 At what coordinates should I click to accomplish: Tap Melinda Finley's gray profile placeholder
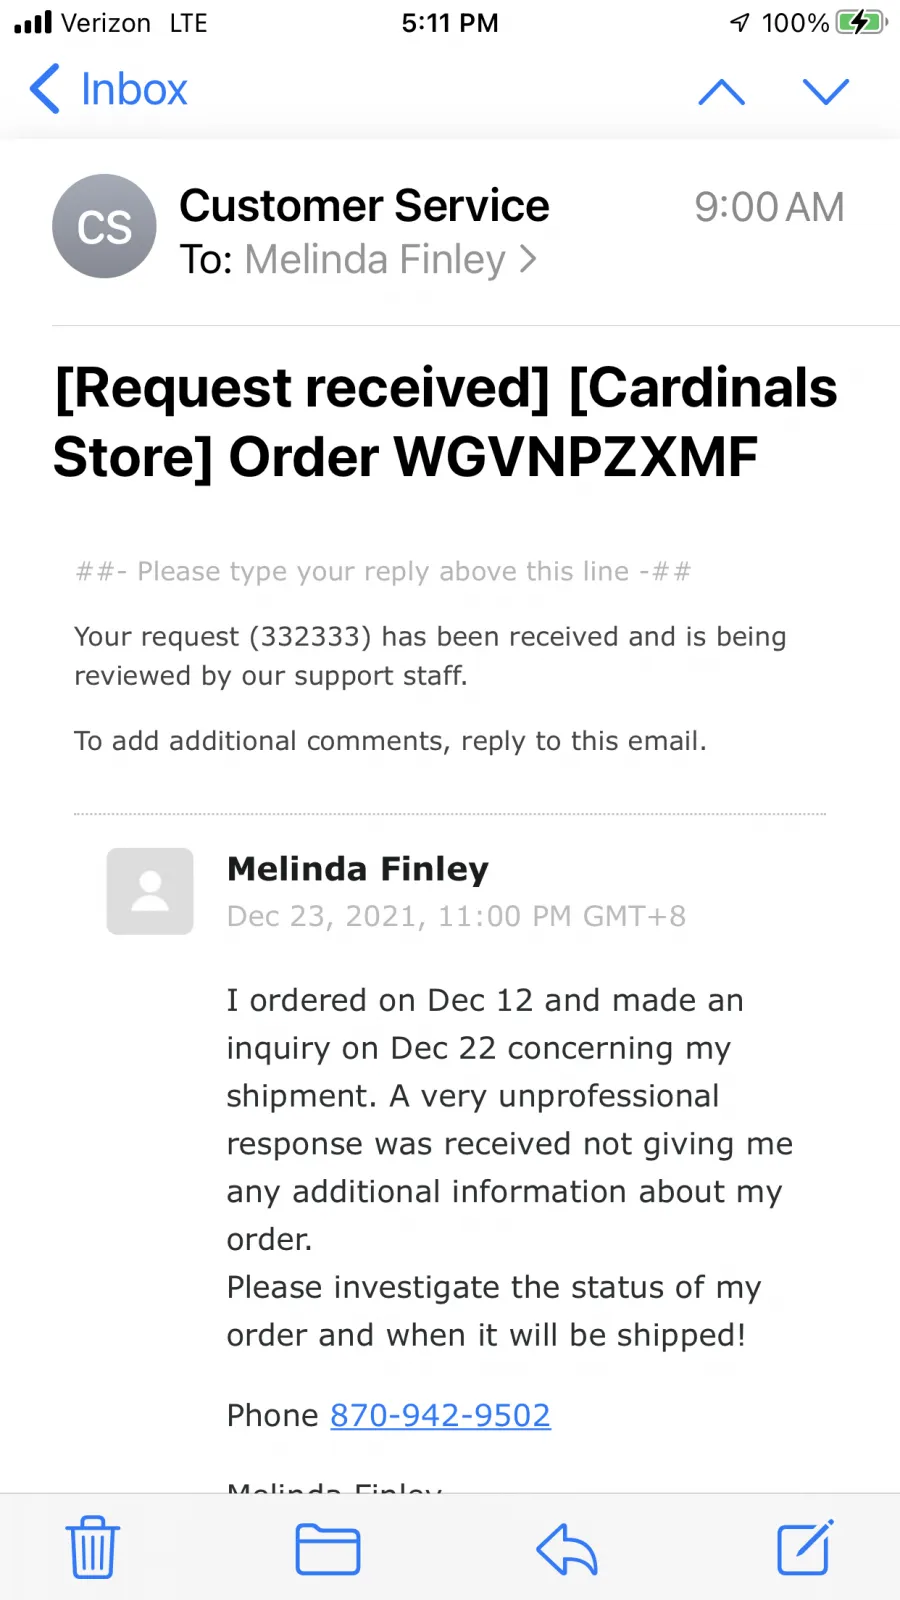150,891
